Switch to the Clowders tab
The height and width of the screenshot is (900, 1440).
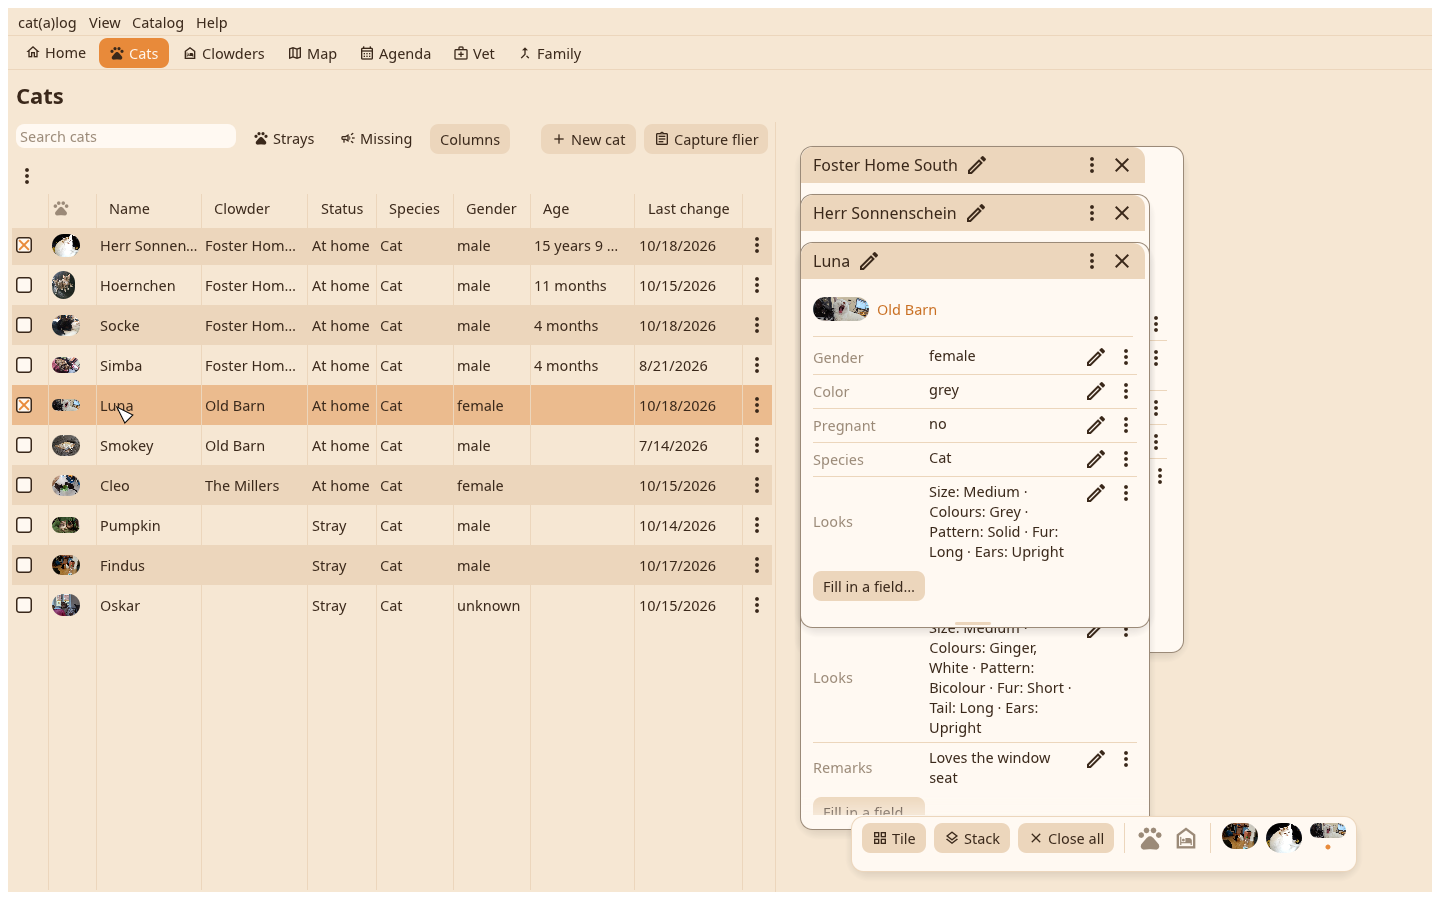point(224,53)
